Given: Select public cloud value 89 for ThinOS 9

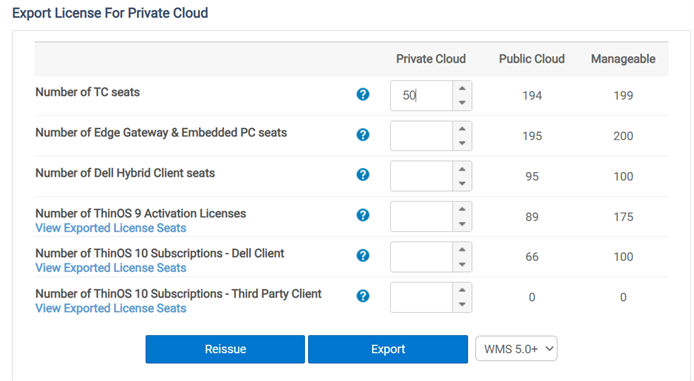Looking at the screenshot, I should point(532,217).
